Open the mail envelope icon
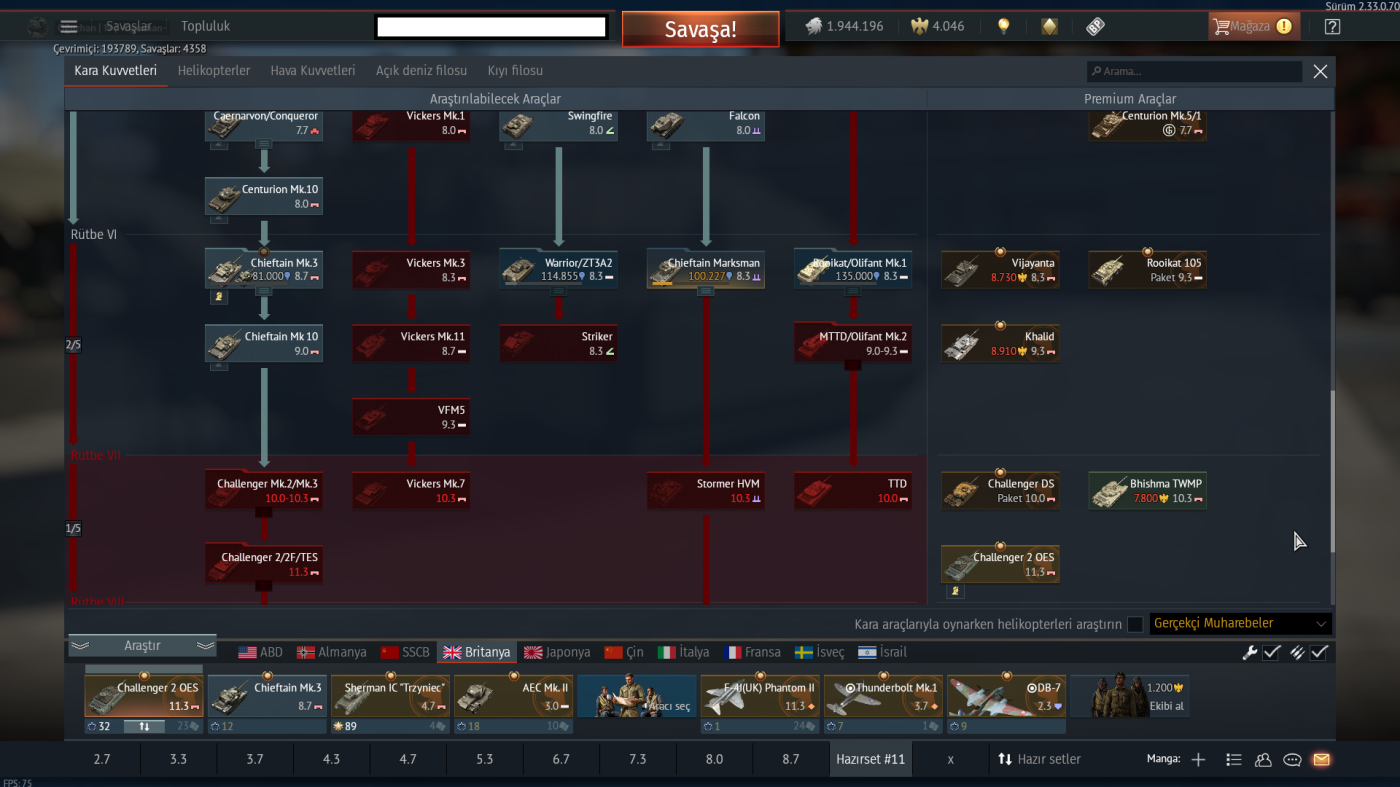This screenshot has height=787, width=1400. (1321, 759)
